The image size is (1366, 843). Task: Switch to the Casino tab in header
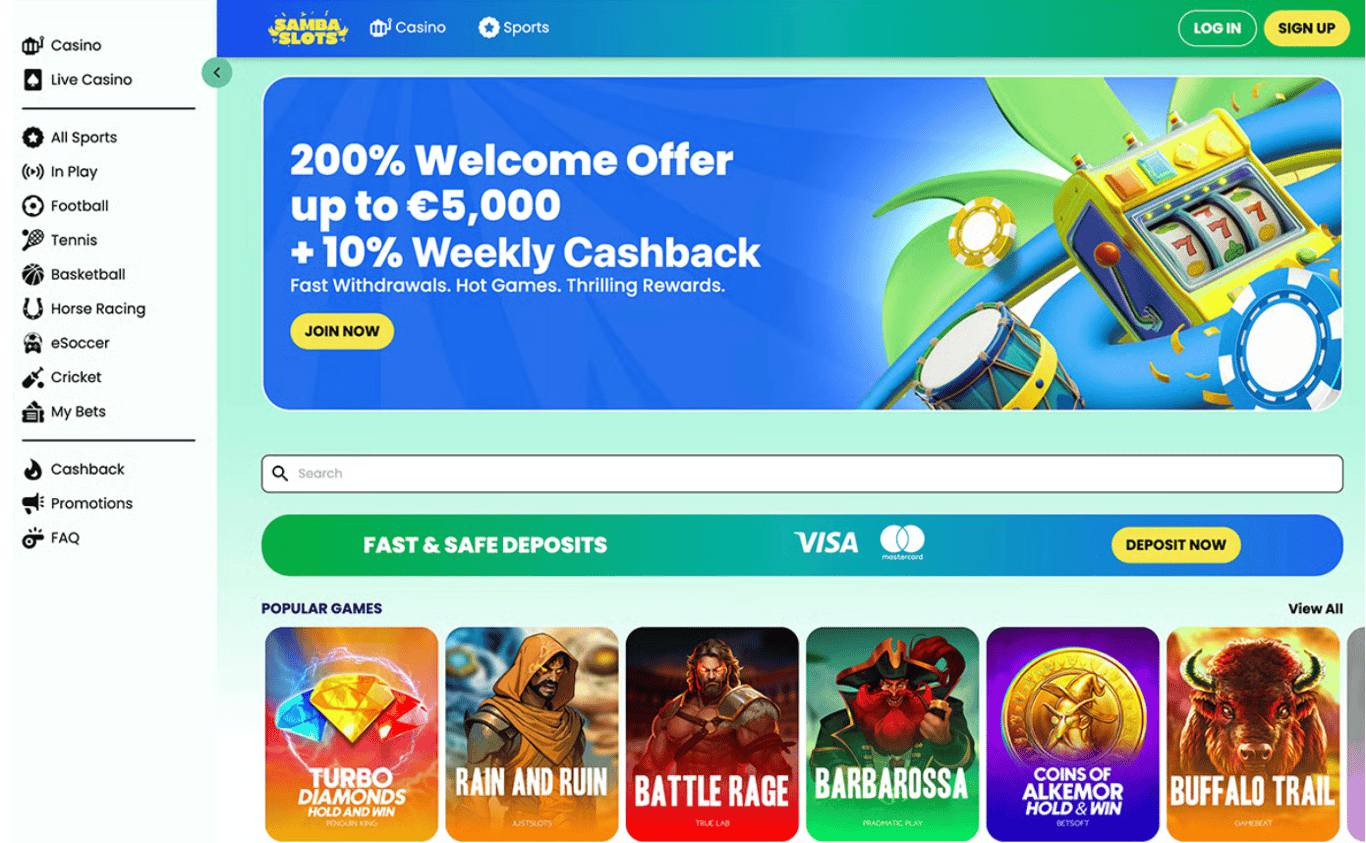407,28
